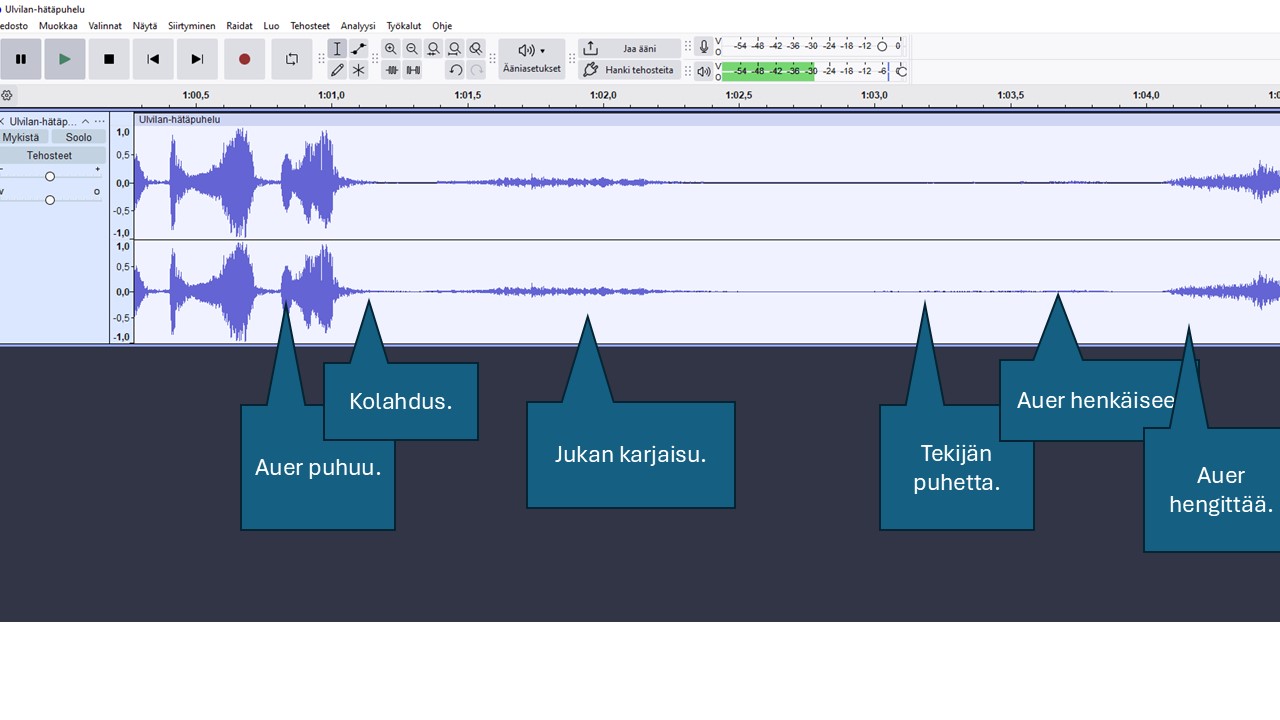Viewport: 1280px width, 720px height.
Task: Click the Undo arrow icon
Action: pos(455,70)
